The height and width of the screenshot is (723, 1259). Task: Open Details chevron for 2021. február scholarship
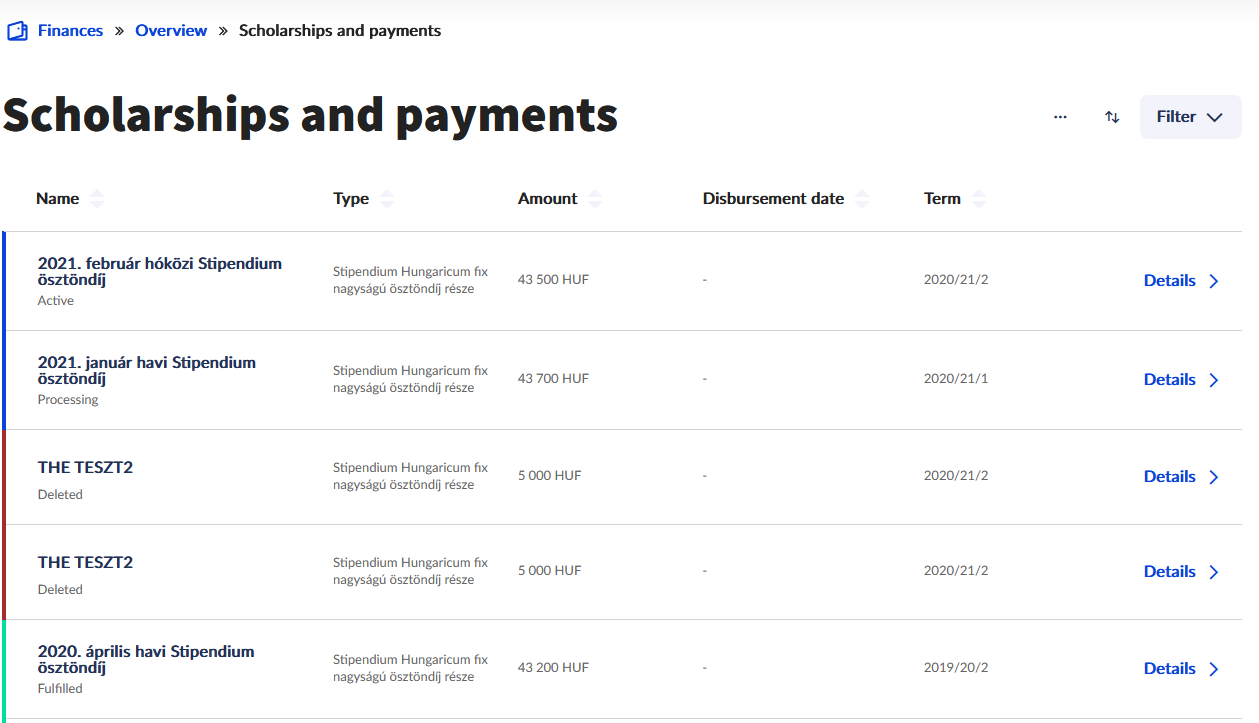(x=1214, y=281)
